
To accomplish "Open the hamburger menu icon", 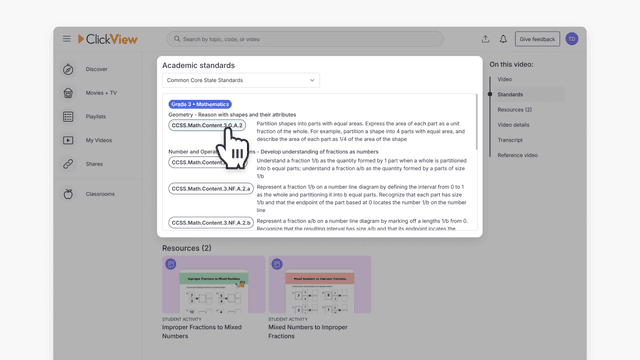I will [67, 39].
